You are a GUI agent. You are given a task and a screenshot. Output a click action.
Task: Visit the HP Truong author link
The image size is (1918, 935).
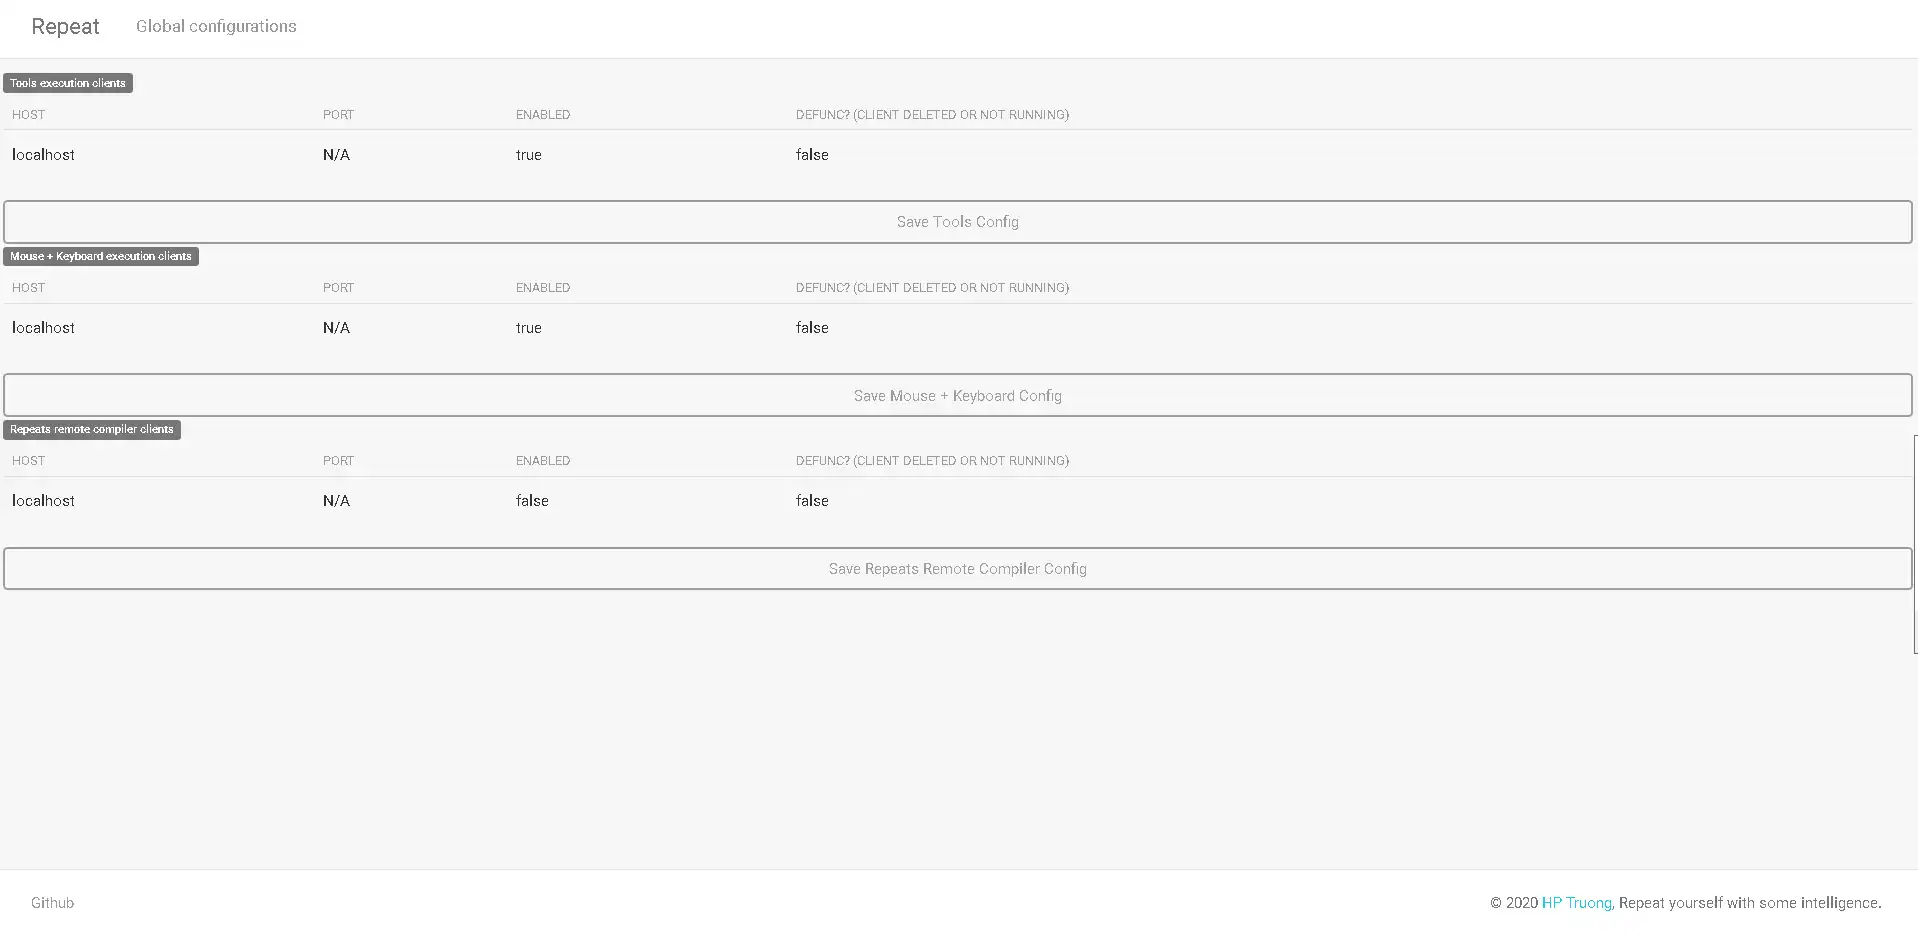pyautogui.click(x=1576, y=903)
